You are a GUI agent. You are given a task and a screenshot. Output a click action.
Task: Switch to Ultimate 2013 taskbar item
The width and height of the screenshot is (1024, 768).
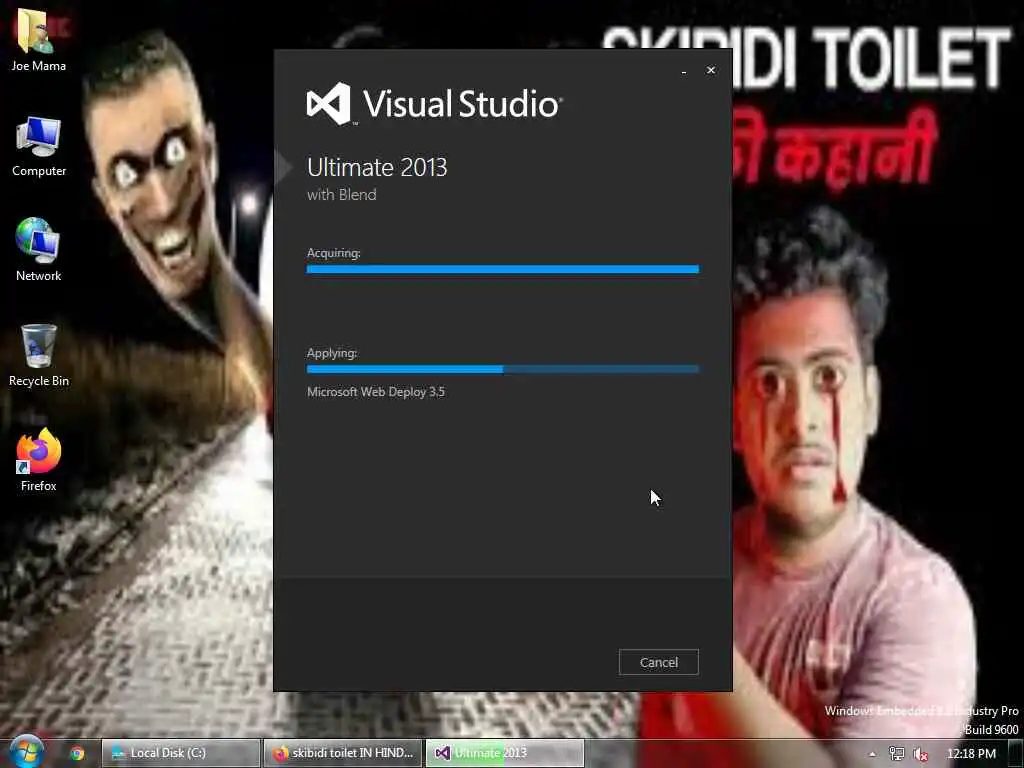pos(505,753)
